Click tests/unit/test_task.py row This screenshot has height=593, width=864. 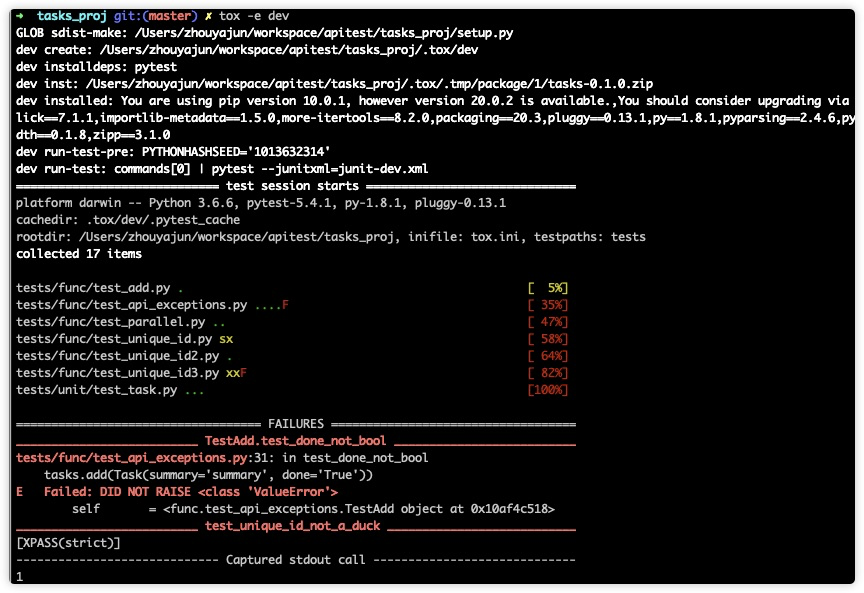coord(292,390)
